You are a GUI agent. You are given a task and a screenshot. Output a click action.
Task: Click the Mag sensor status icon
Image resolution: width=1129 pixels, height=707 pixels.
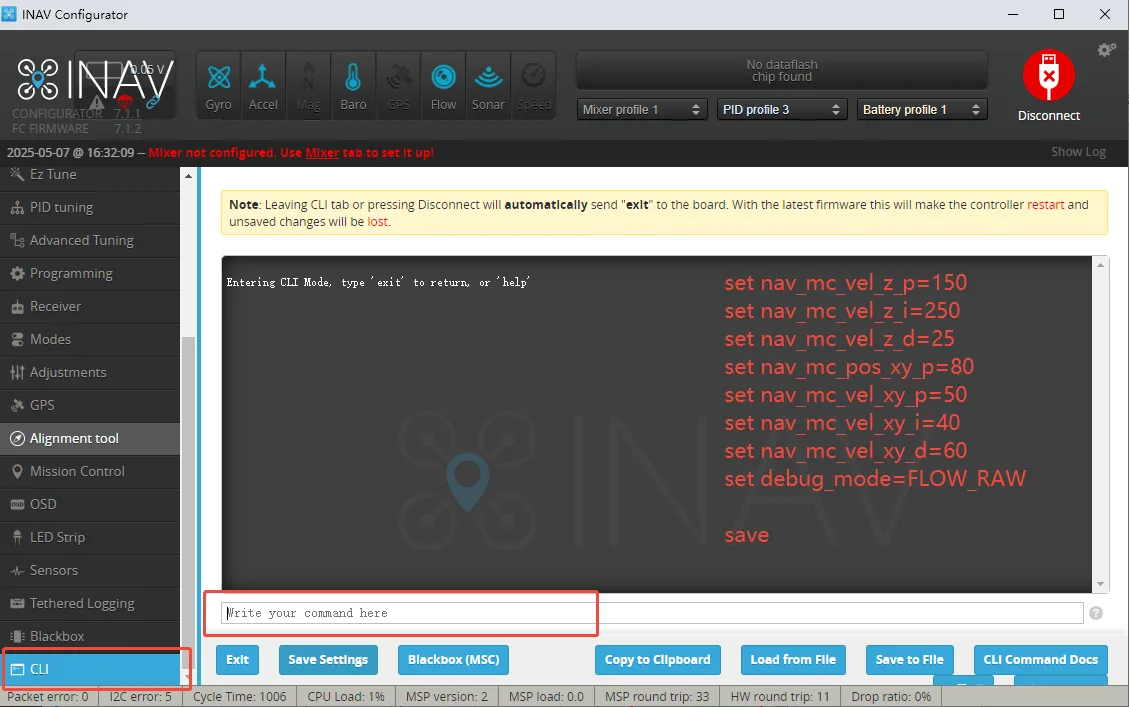point(308,86)
